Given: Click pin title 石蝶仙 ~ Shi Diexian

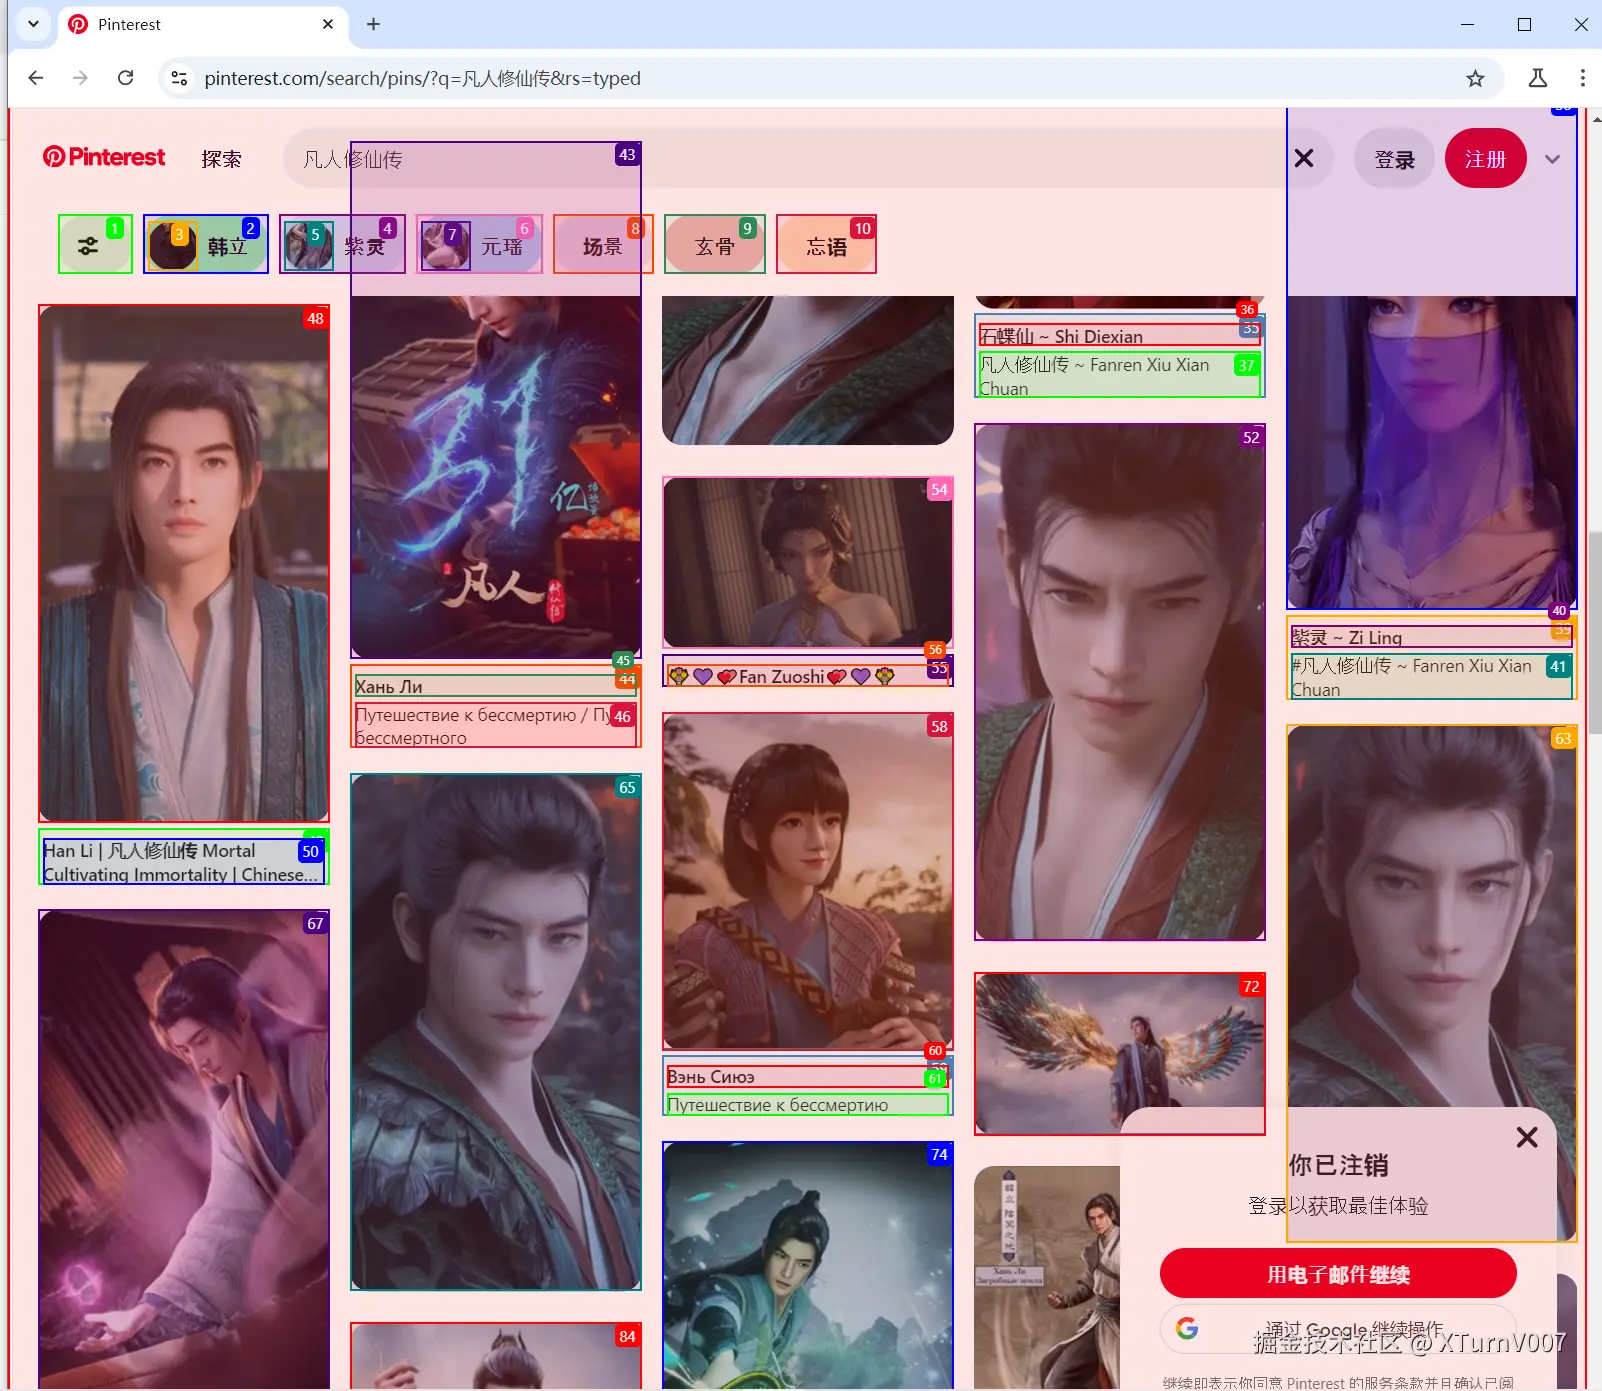Looking at the screenshot, I should [1061, 336].
